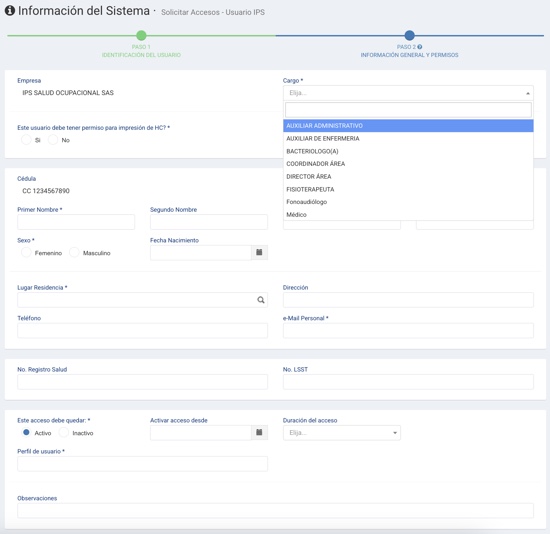This screenshot has width=550, height=534.
Task: Set access status to Activo
Action: tap(26, 432)
